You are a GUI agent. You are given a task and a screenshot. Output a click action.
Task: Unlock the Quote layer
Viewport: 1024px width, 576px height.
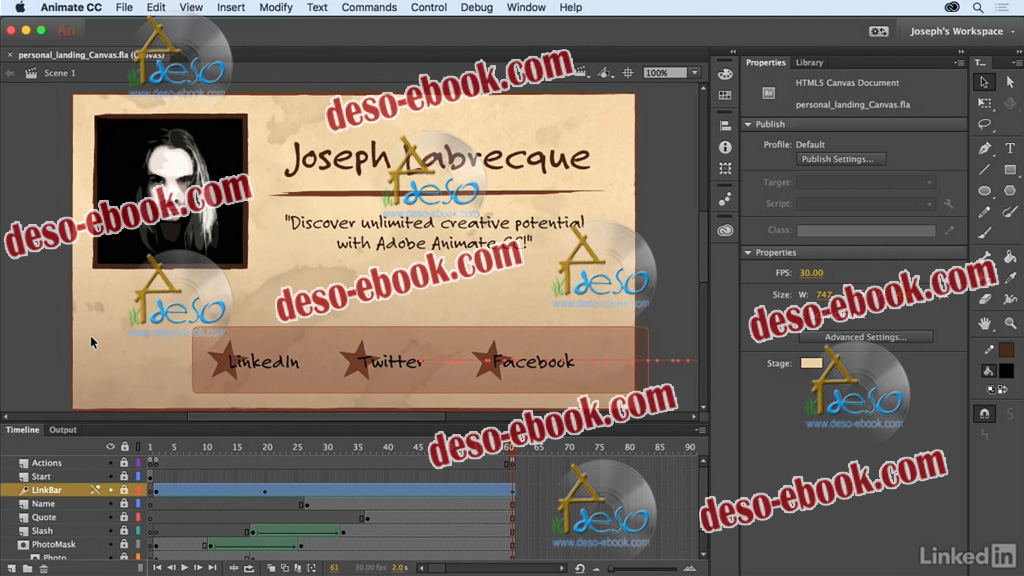pos(124,518)
